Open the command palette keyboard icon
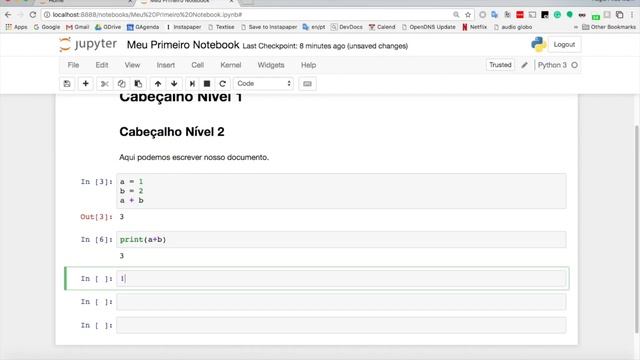Image resolution: width=640 pixels, height=360 pixels. (x=307, y=84)
